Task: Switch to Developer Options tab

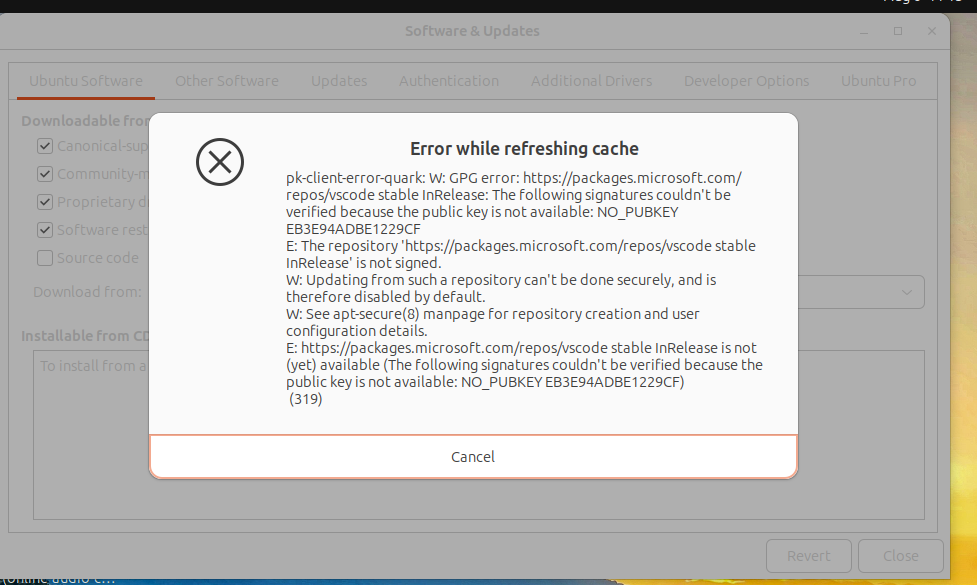Action: coord(746,81)
